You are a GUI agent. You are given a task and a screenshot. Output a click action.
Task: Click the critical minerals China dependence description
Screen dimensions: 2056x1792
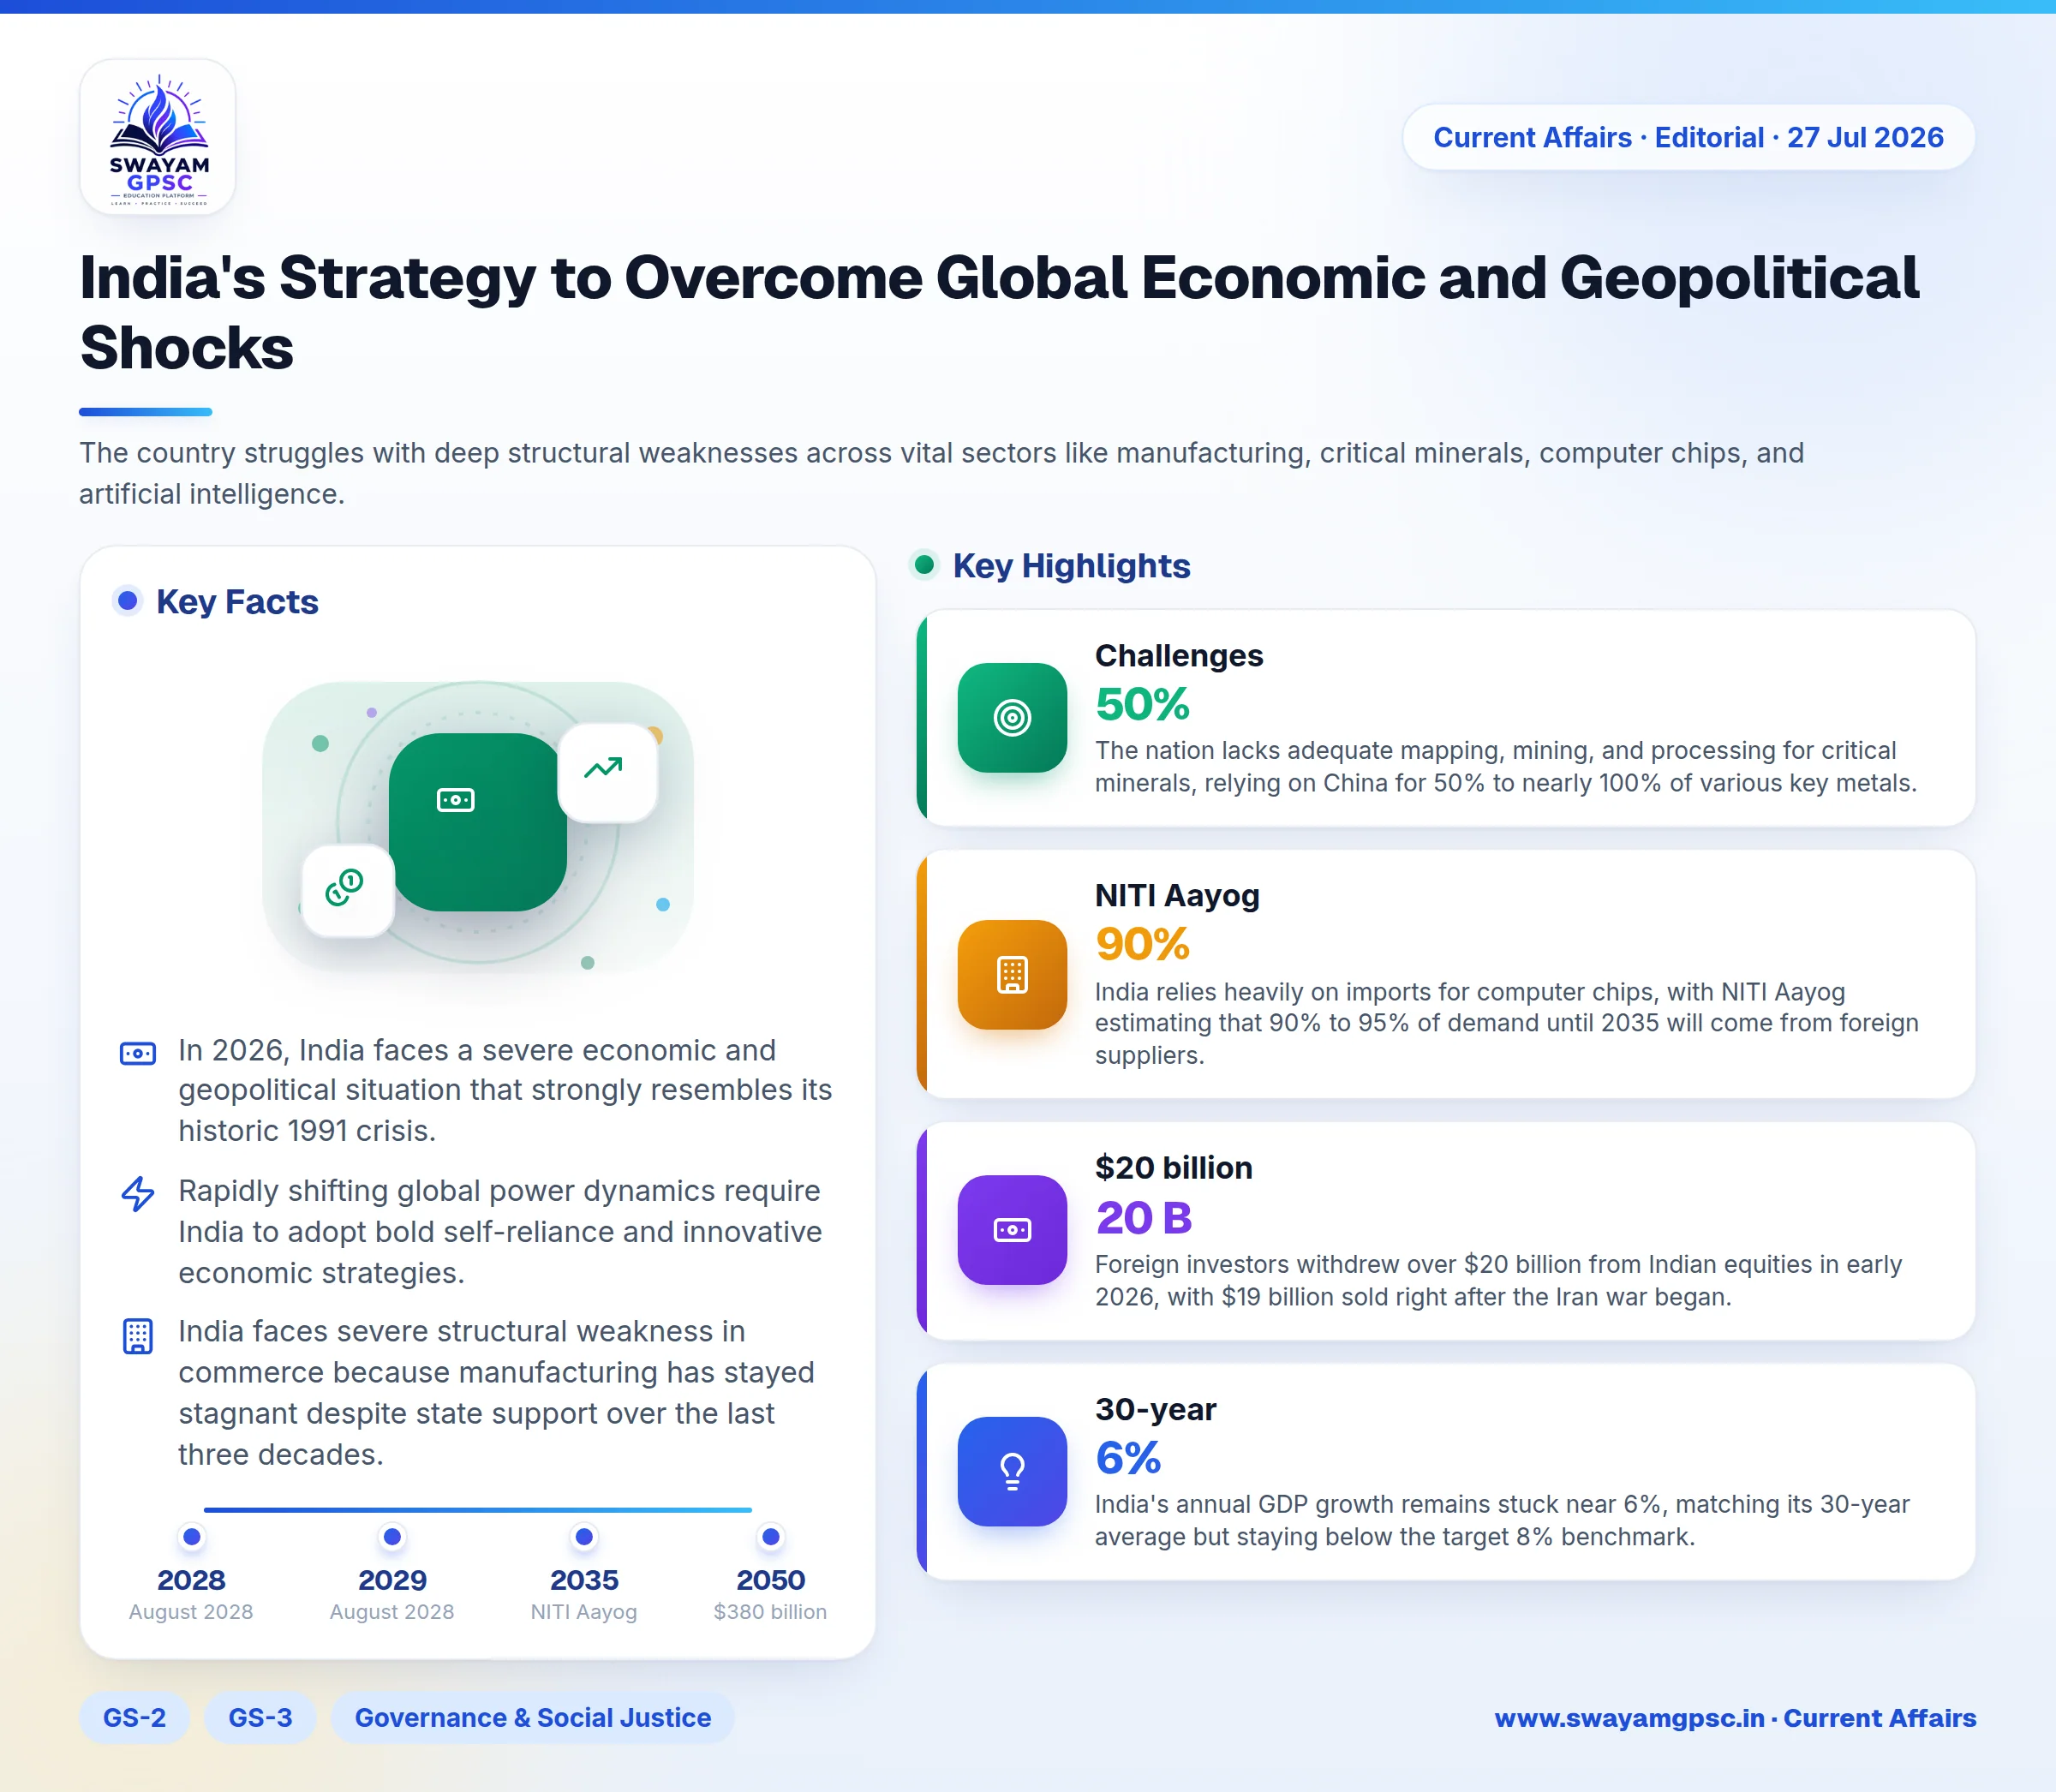tap(1506, 766)
